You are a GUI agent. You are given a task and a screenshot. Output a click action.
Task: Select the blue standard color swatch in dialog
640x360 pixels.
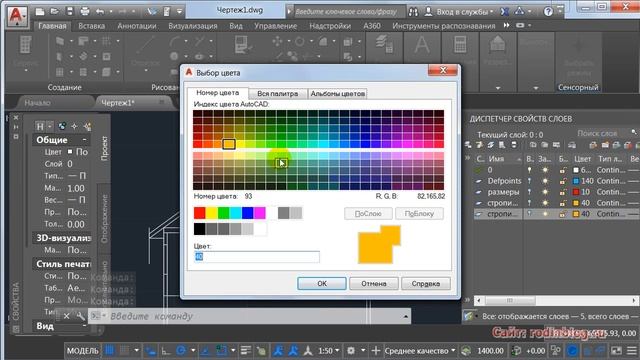248,213
